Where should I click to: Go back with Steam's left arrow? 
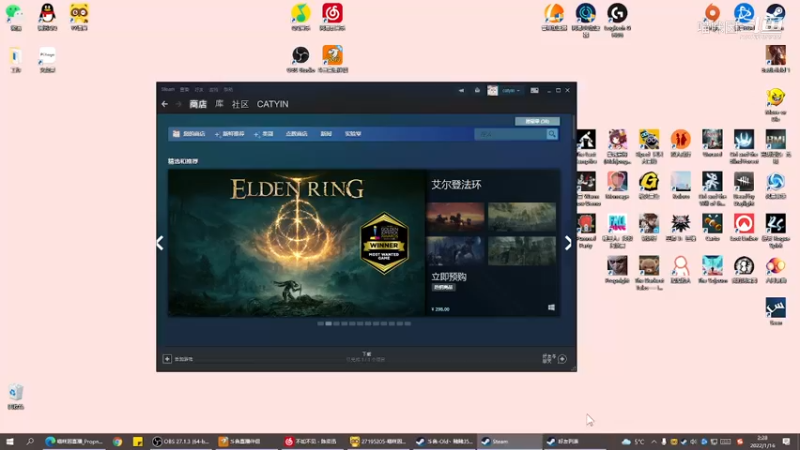[x=164, y=104]
